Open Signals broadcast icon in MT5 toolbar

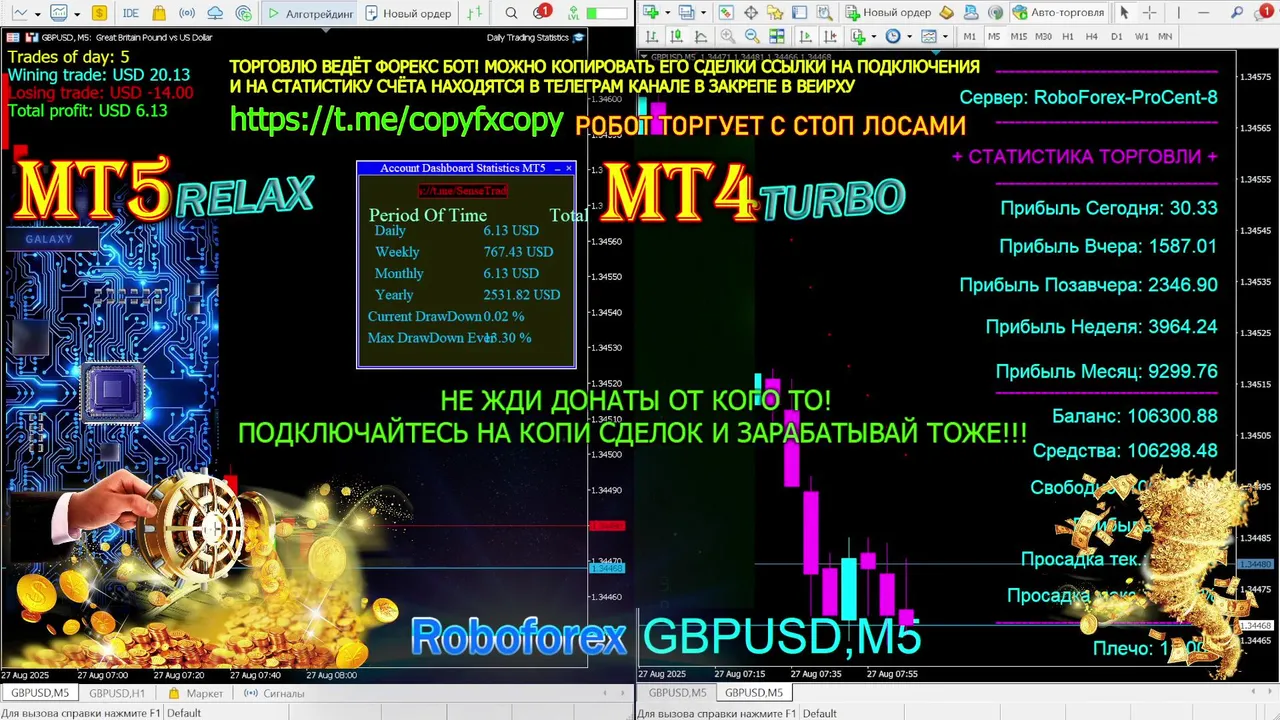coord(187,13)
